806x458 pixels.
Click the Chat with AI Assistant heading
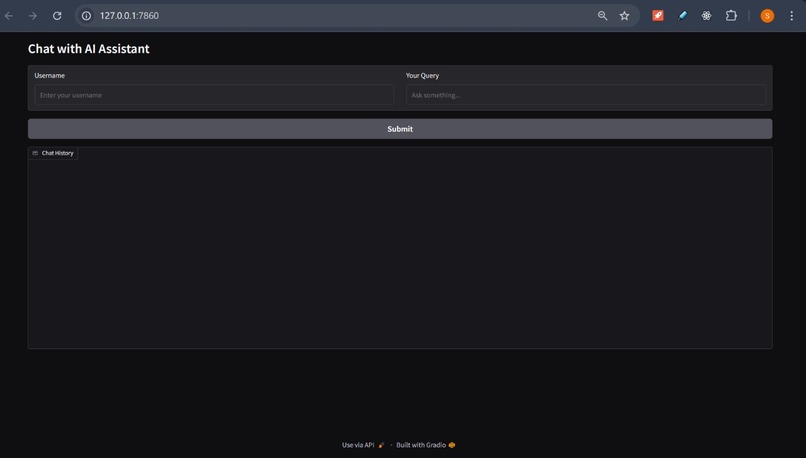[x=88, y=49]
